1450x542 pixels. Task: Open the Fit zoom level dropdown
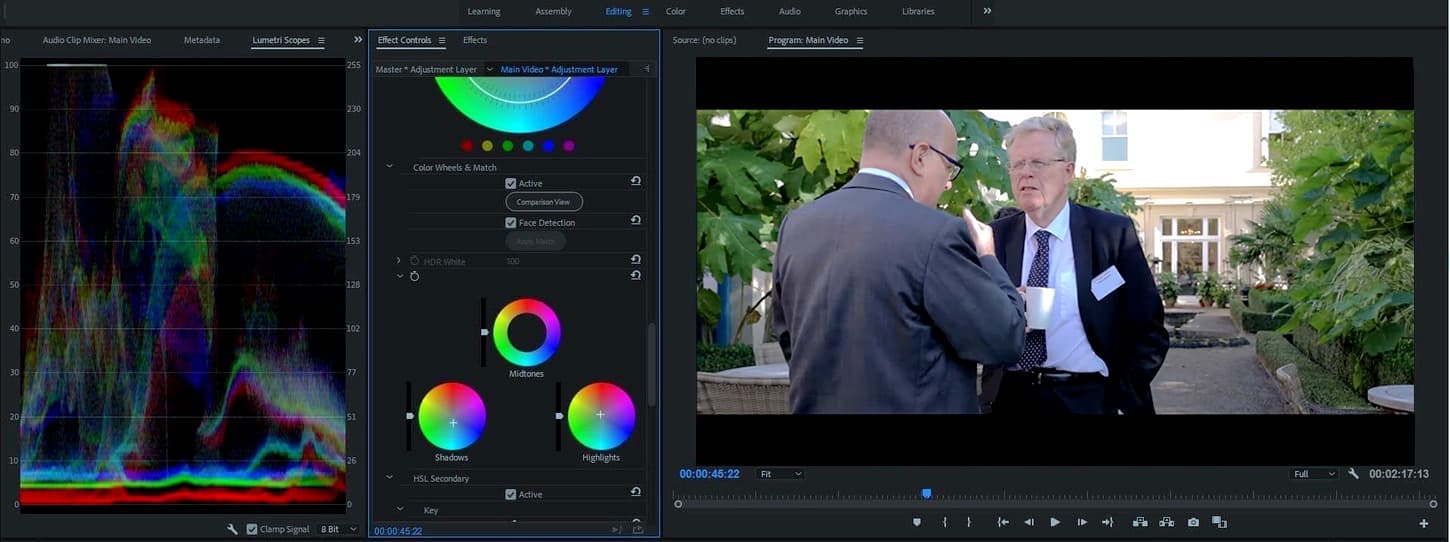point(780,474)
